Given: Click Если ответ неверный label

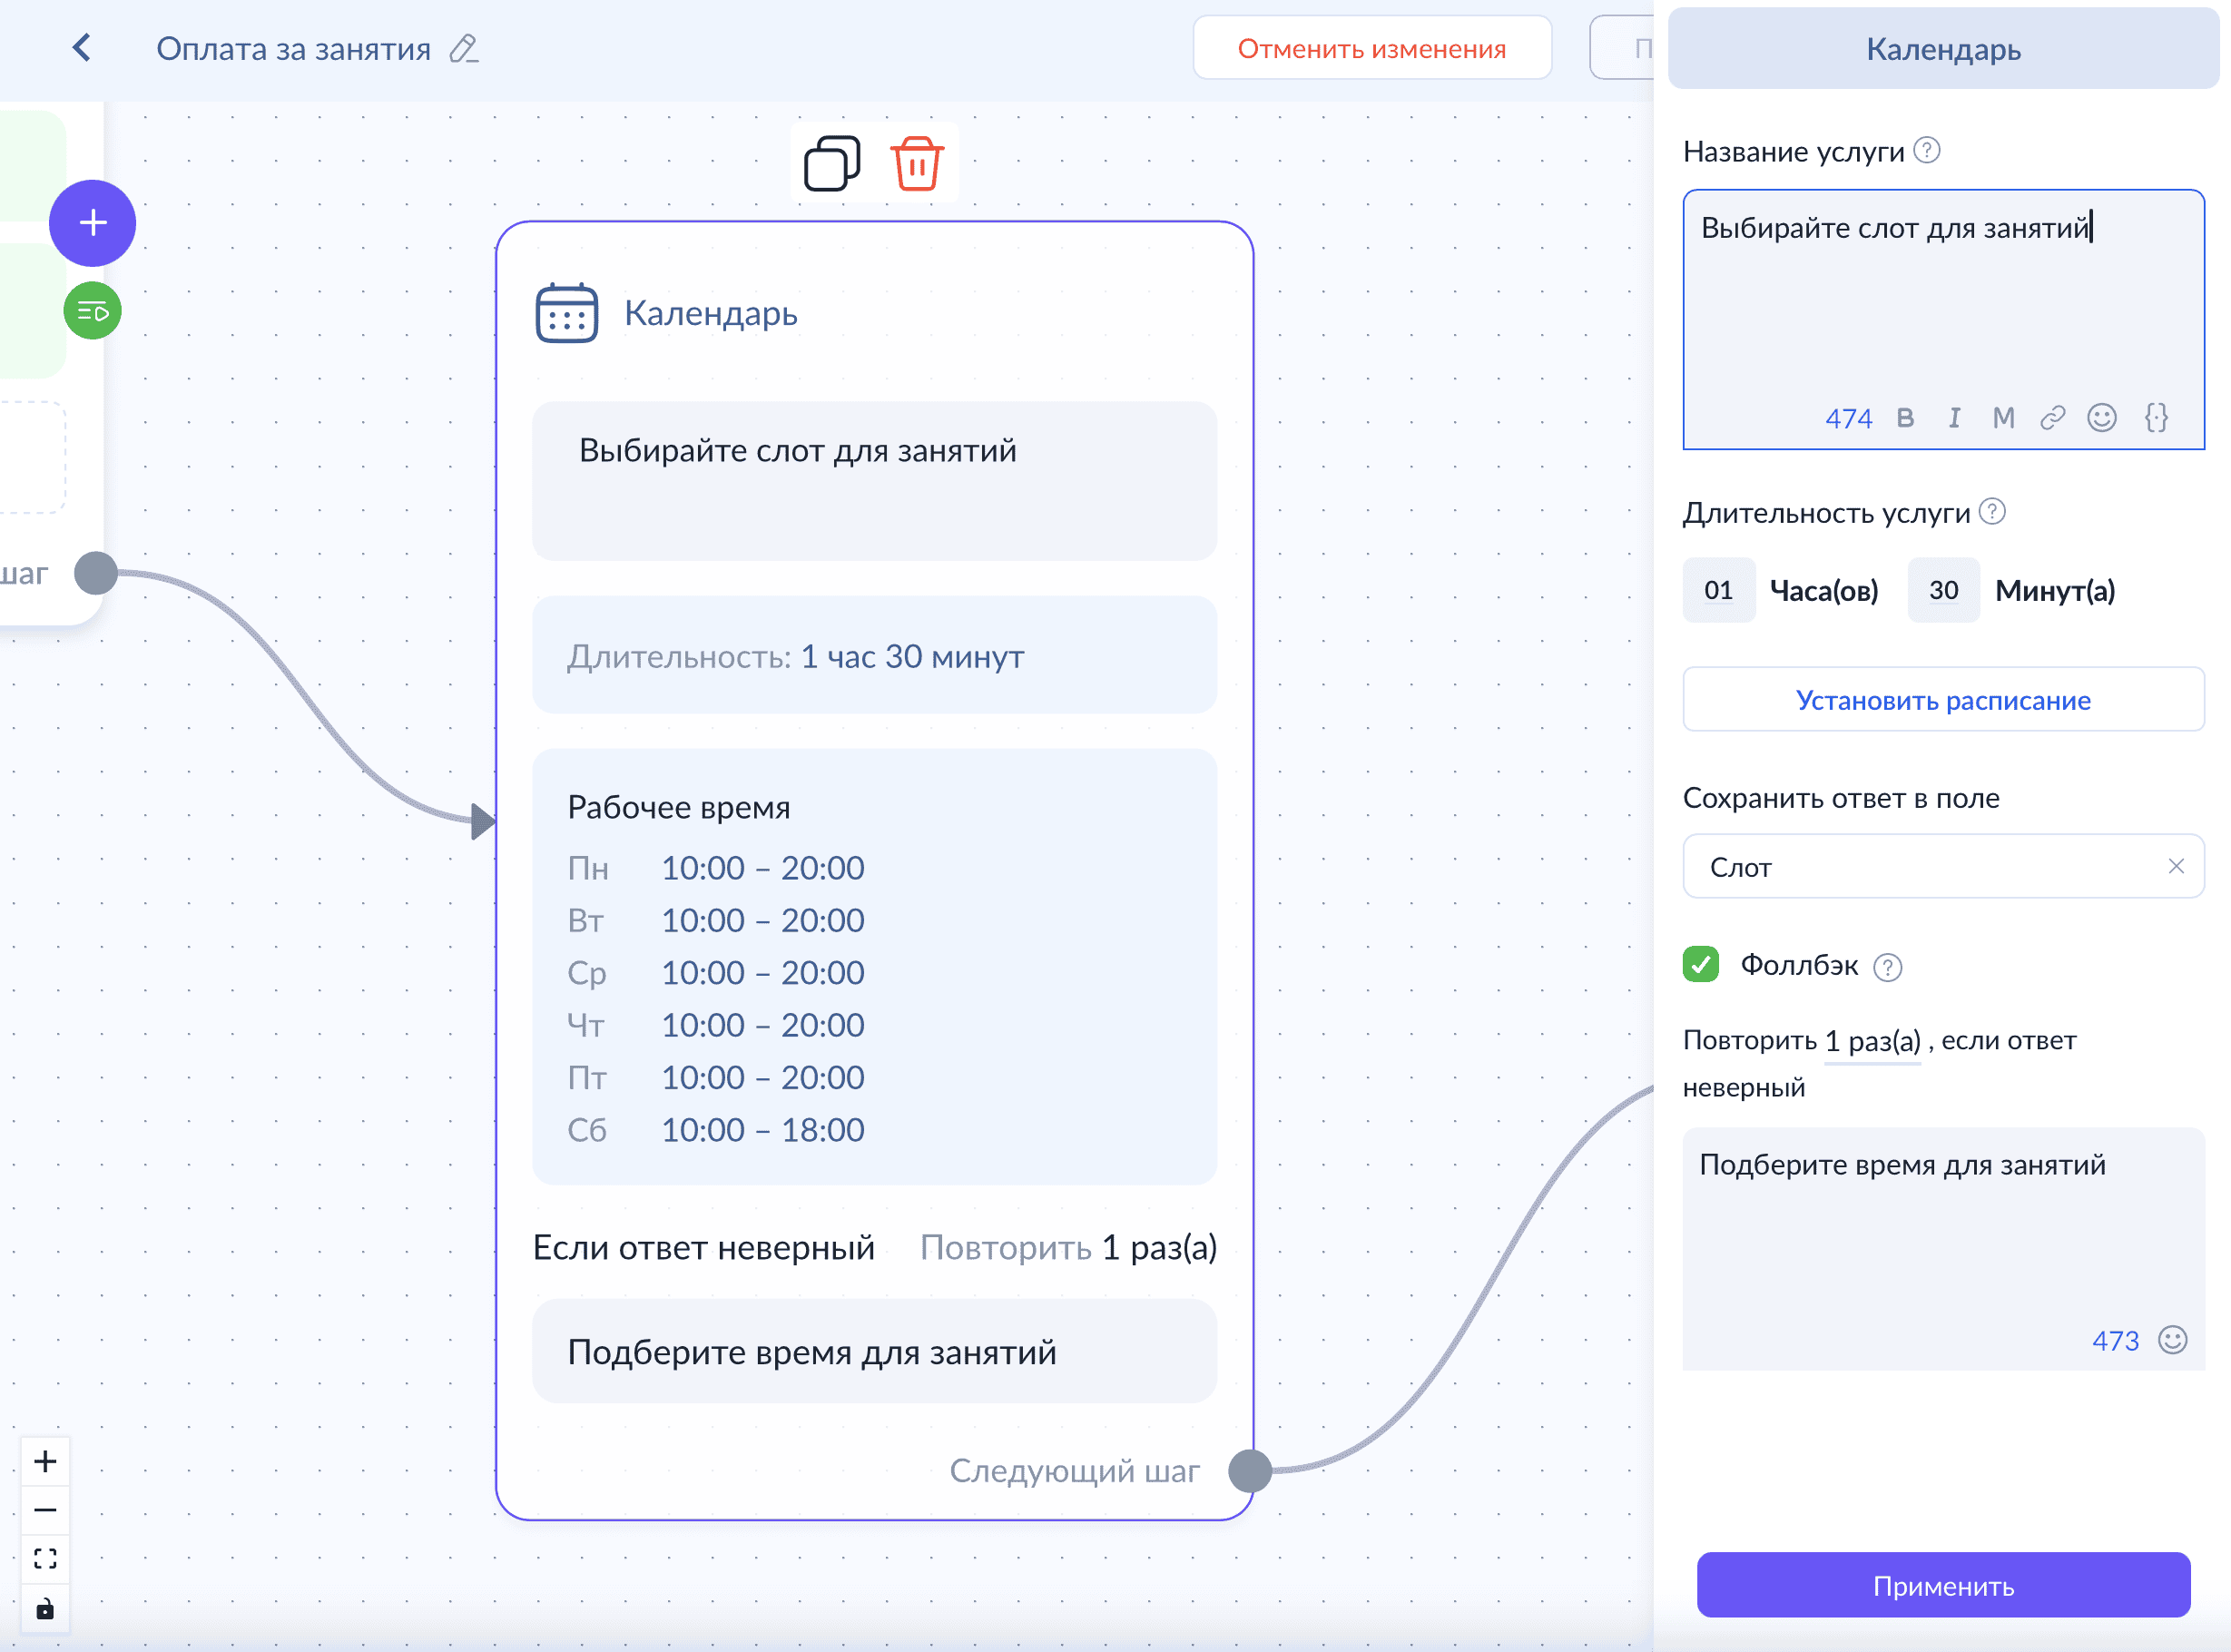Looking at the screenshot, I should pos(703,1247).
